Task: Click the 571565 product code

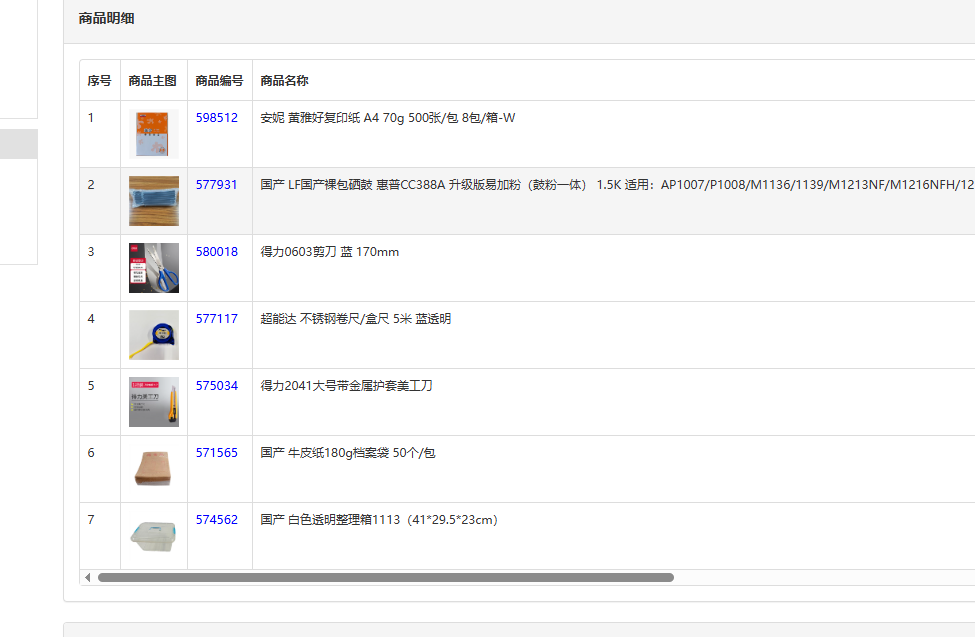Action: coord(217,453)
